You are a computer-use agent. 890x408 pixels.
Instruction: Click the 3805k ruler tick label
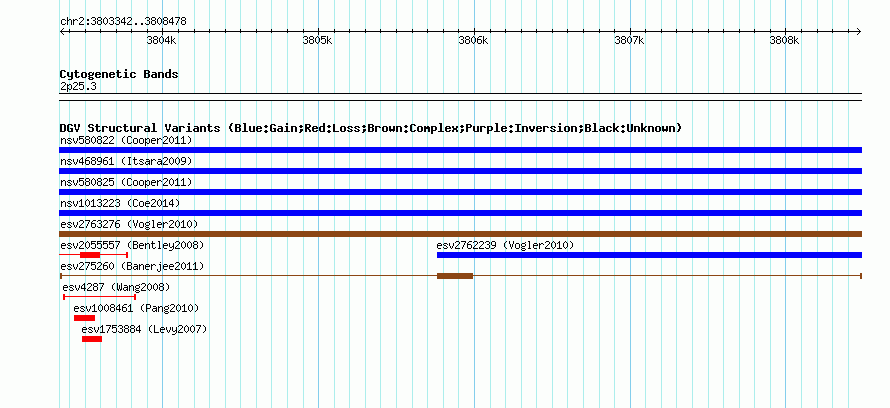[317, 41]
